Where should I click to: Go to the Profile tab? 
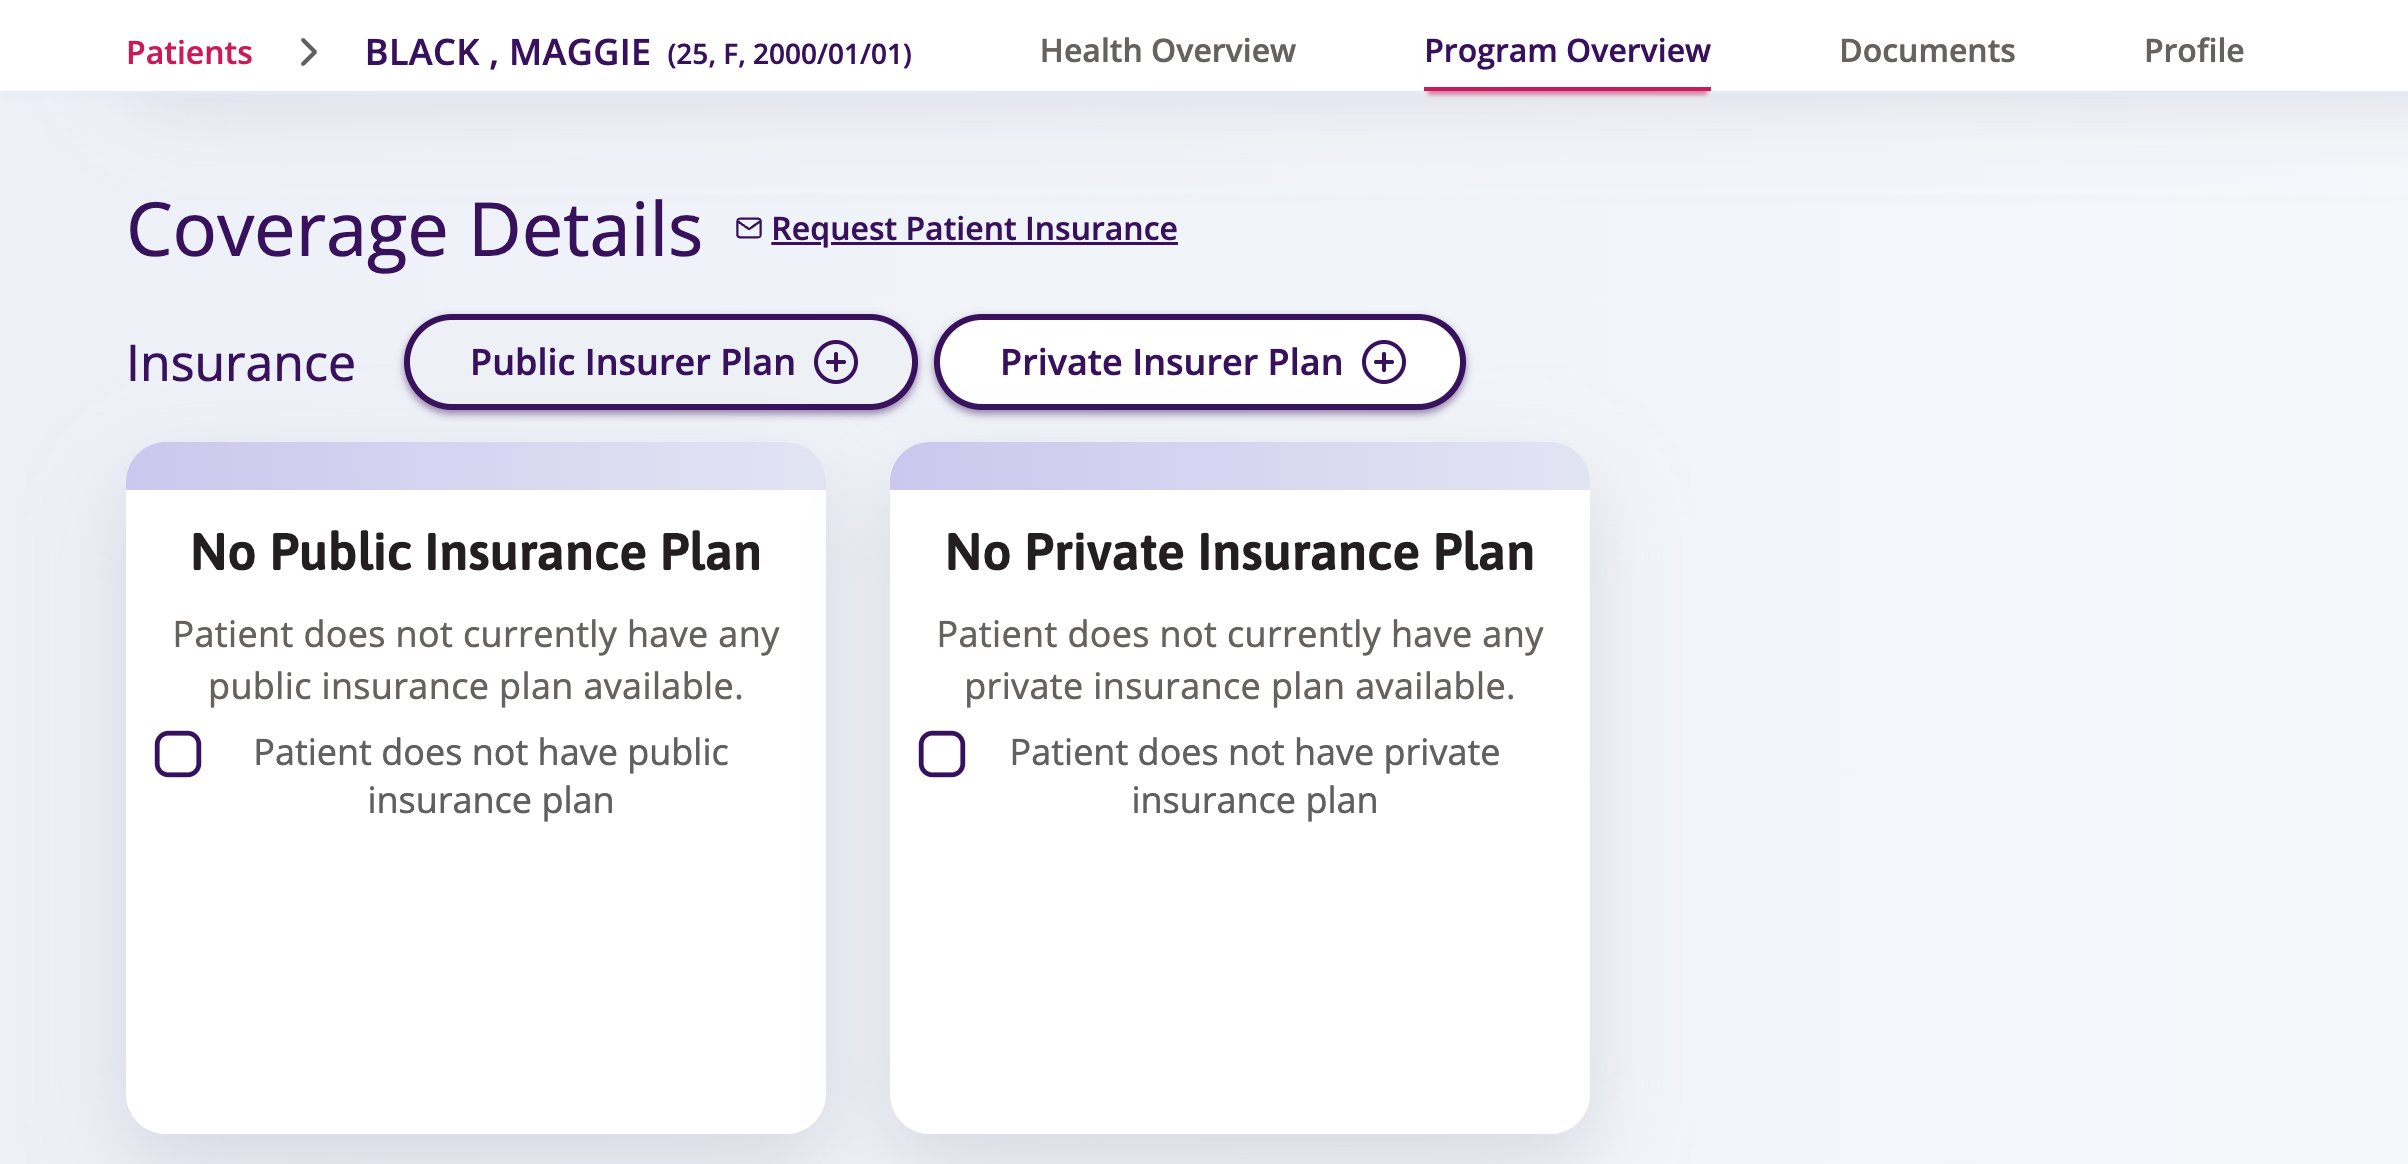(2194, 51)
